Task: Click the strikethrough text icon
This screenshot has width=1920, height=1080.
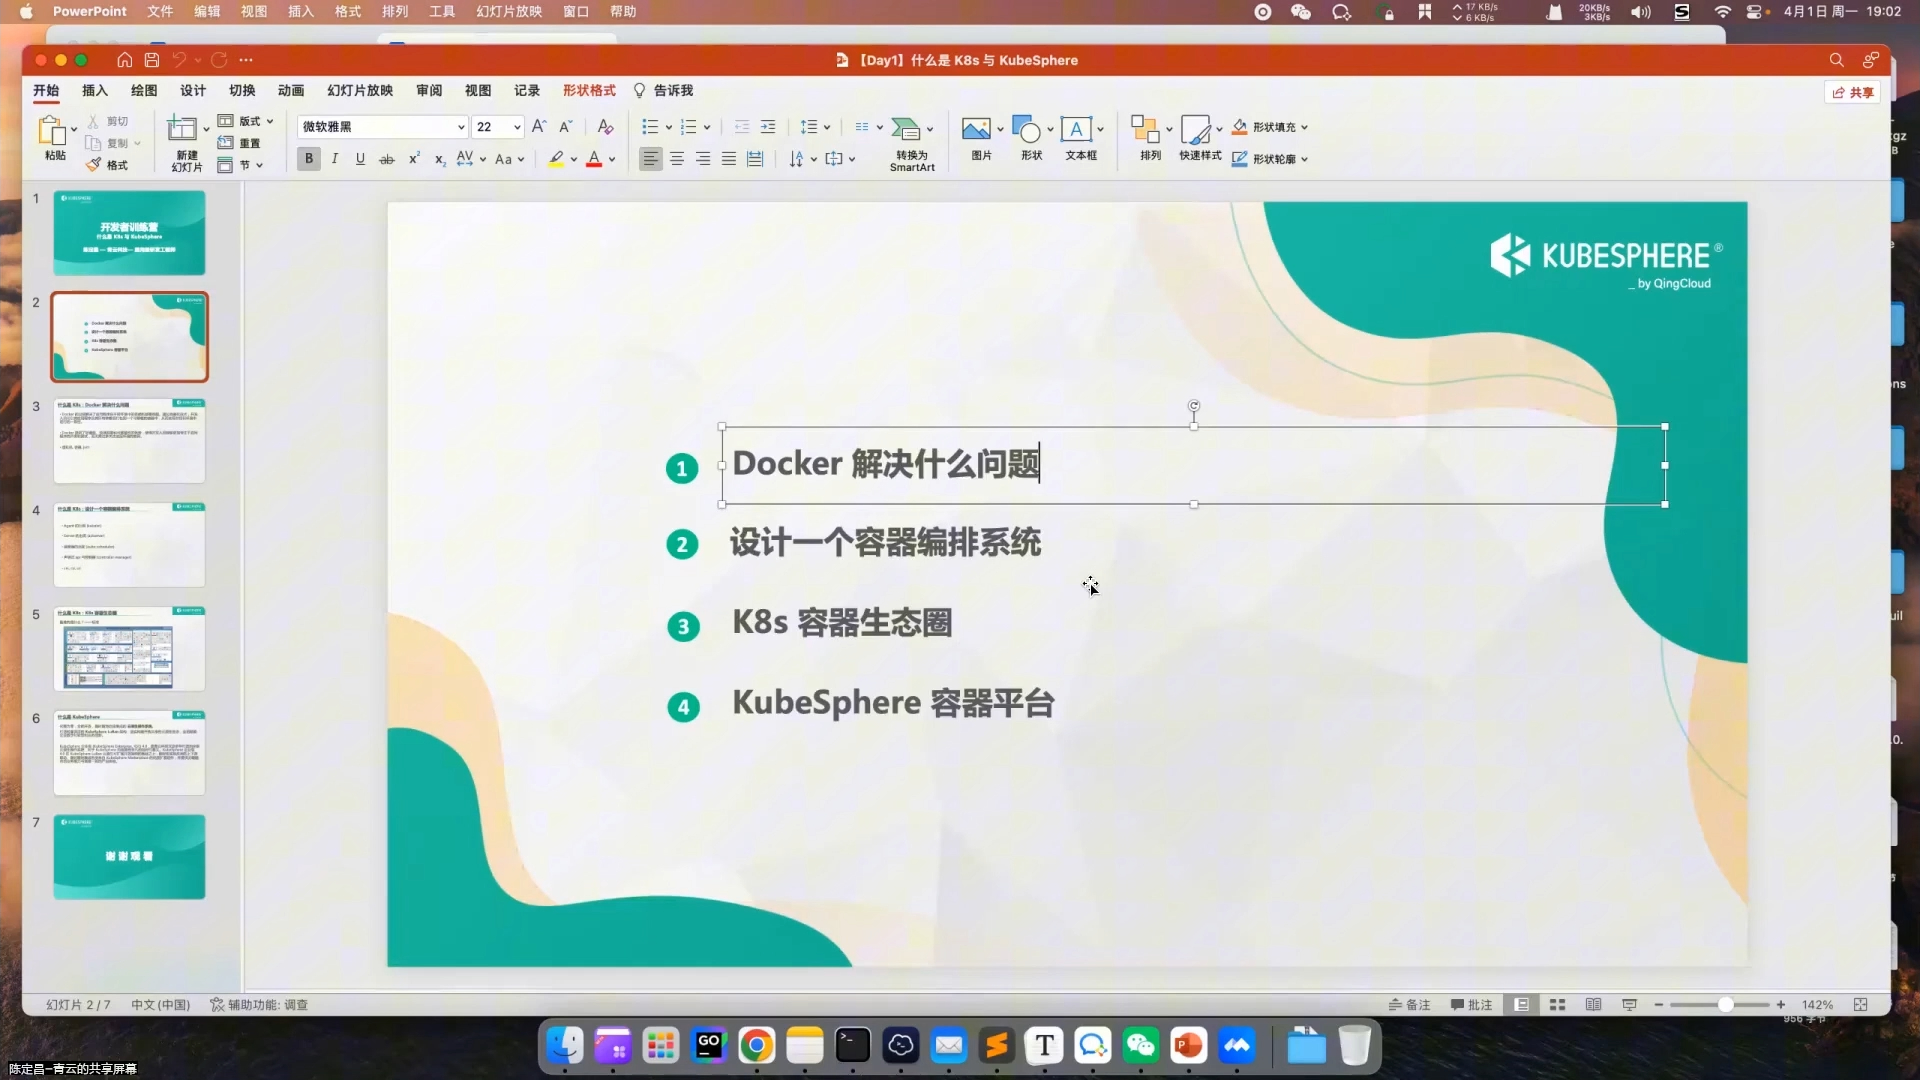Action: tap(386, 159)
